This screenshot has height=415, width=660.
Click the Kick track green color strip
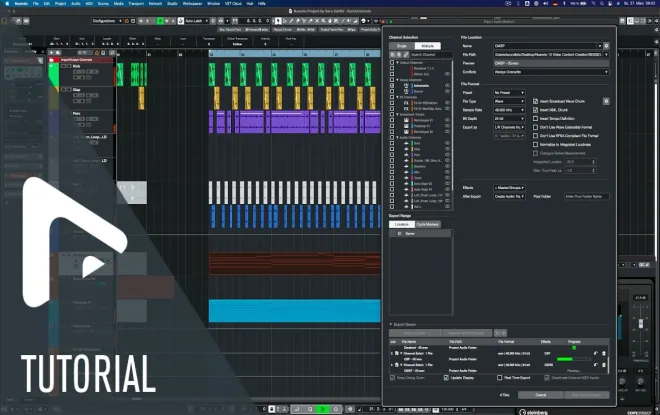point(53,75)
